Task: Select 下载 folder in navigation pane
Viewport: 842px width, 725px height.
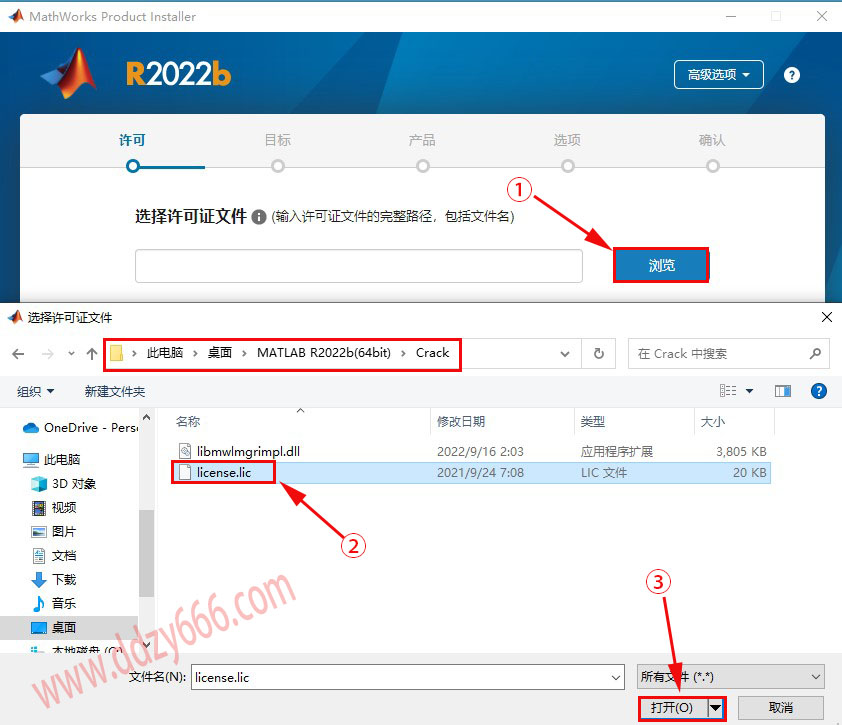Action: [x=54, y=579]
